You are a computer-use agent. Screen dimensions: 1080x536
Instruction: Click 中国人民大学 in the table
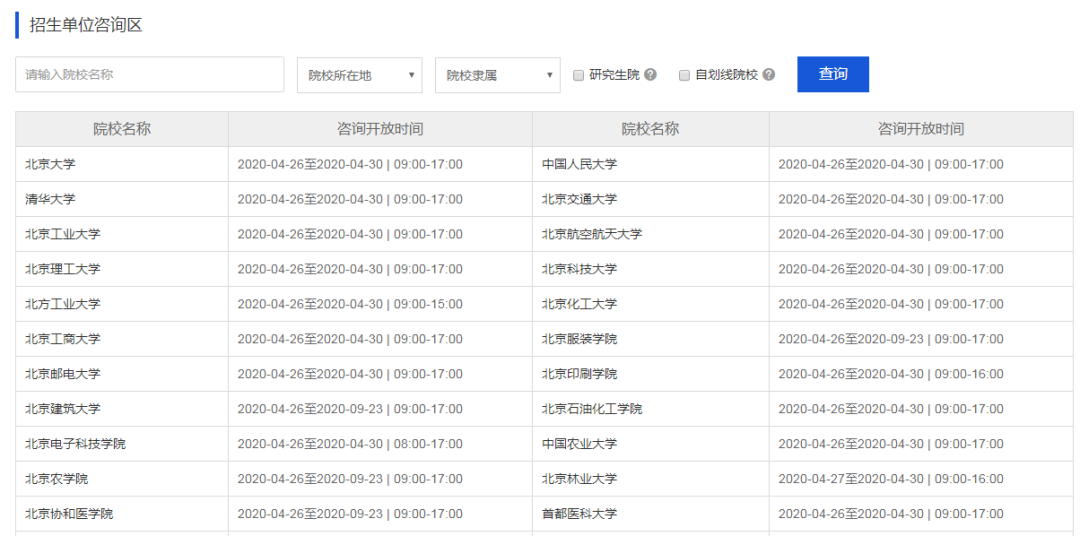pyautogui.click(x=579, y=165)
